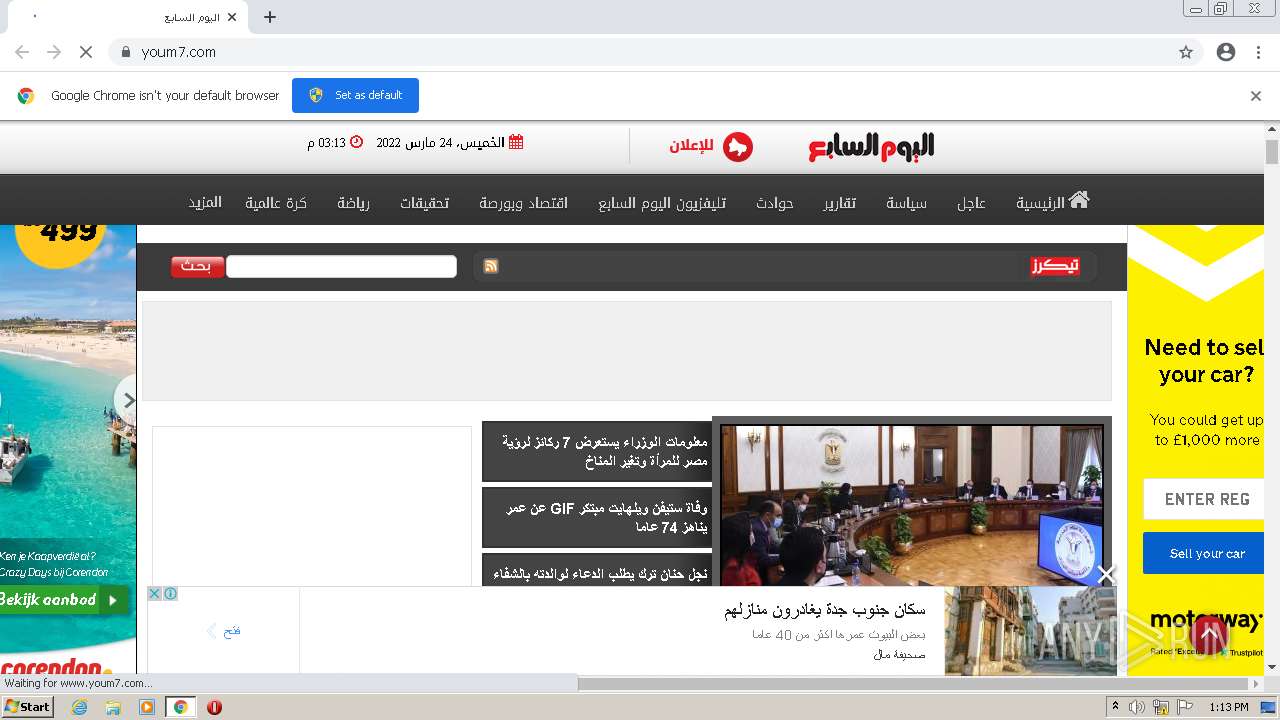This screenshot has width=1280, height=720.
Task: Click the date الخميس، 24 مارس 2022
Action: point(450,142)
